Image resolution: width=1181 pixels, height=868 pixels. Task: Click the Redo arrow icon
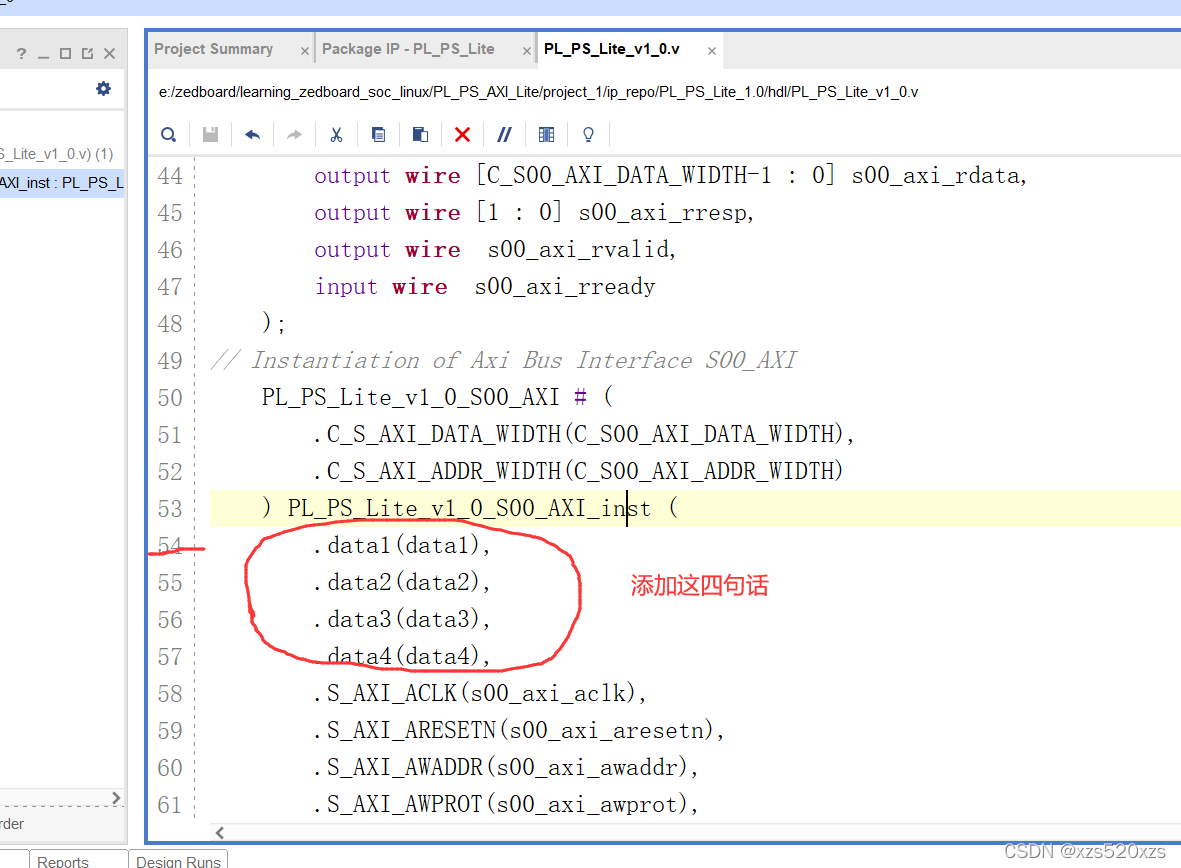click(x=294, y=135)
